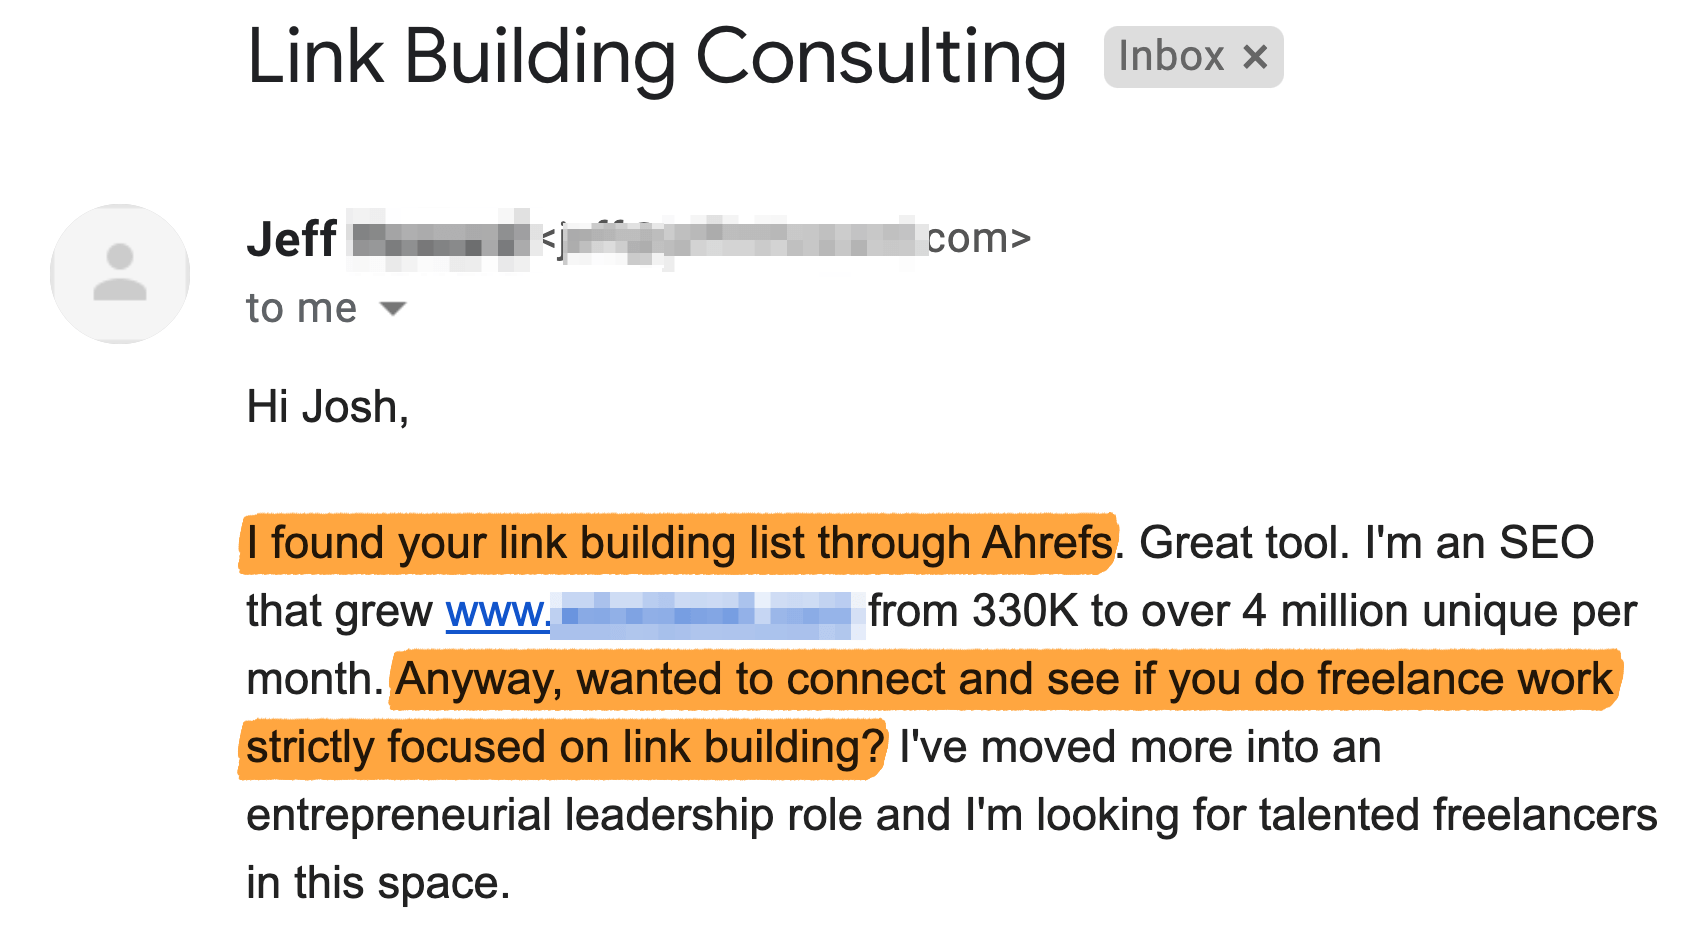Expand the 'to me' recipient details arrow
The image size is (1702, 928).
click(394, 308)
